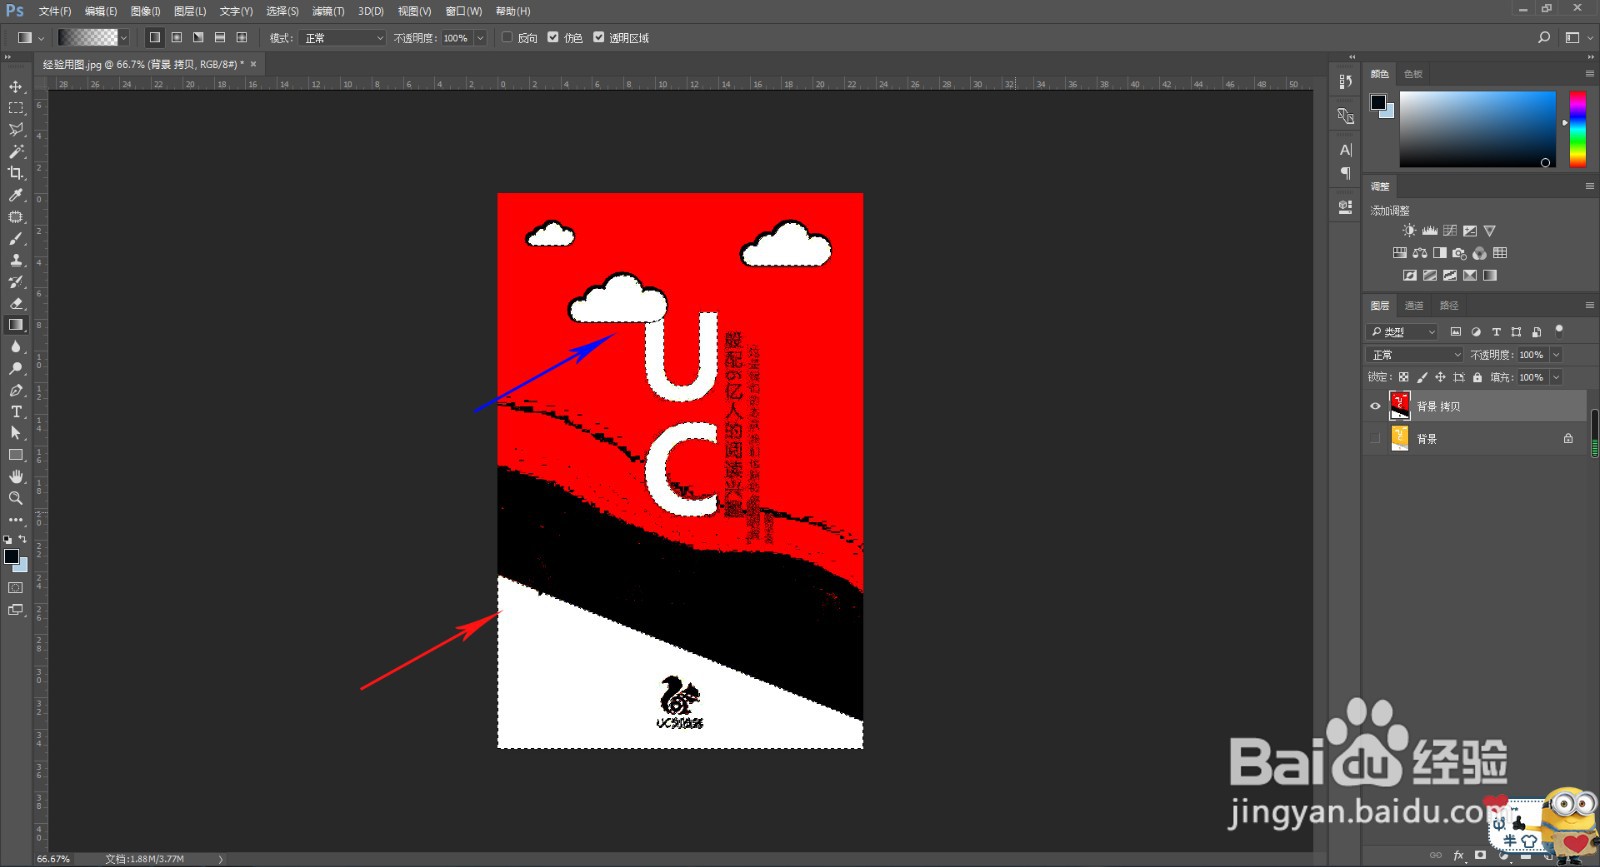Switch to the 通道 (Channels) tab

pos(1413,305)
